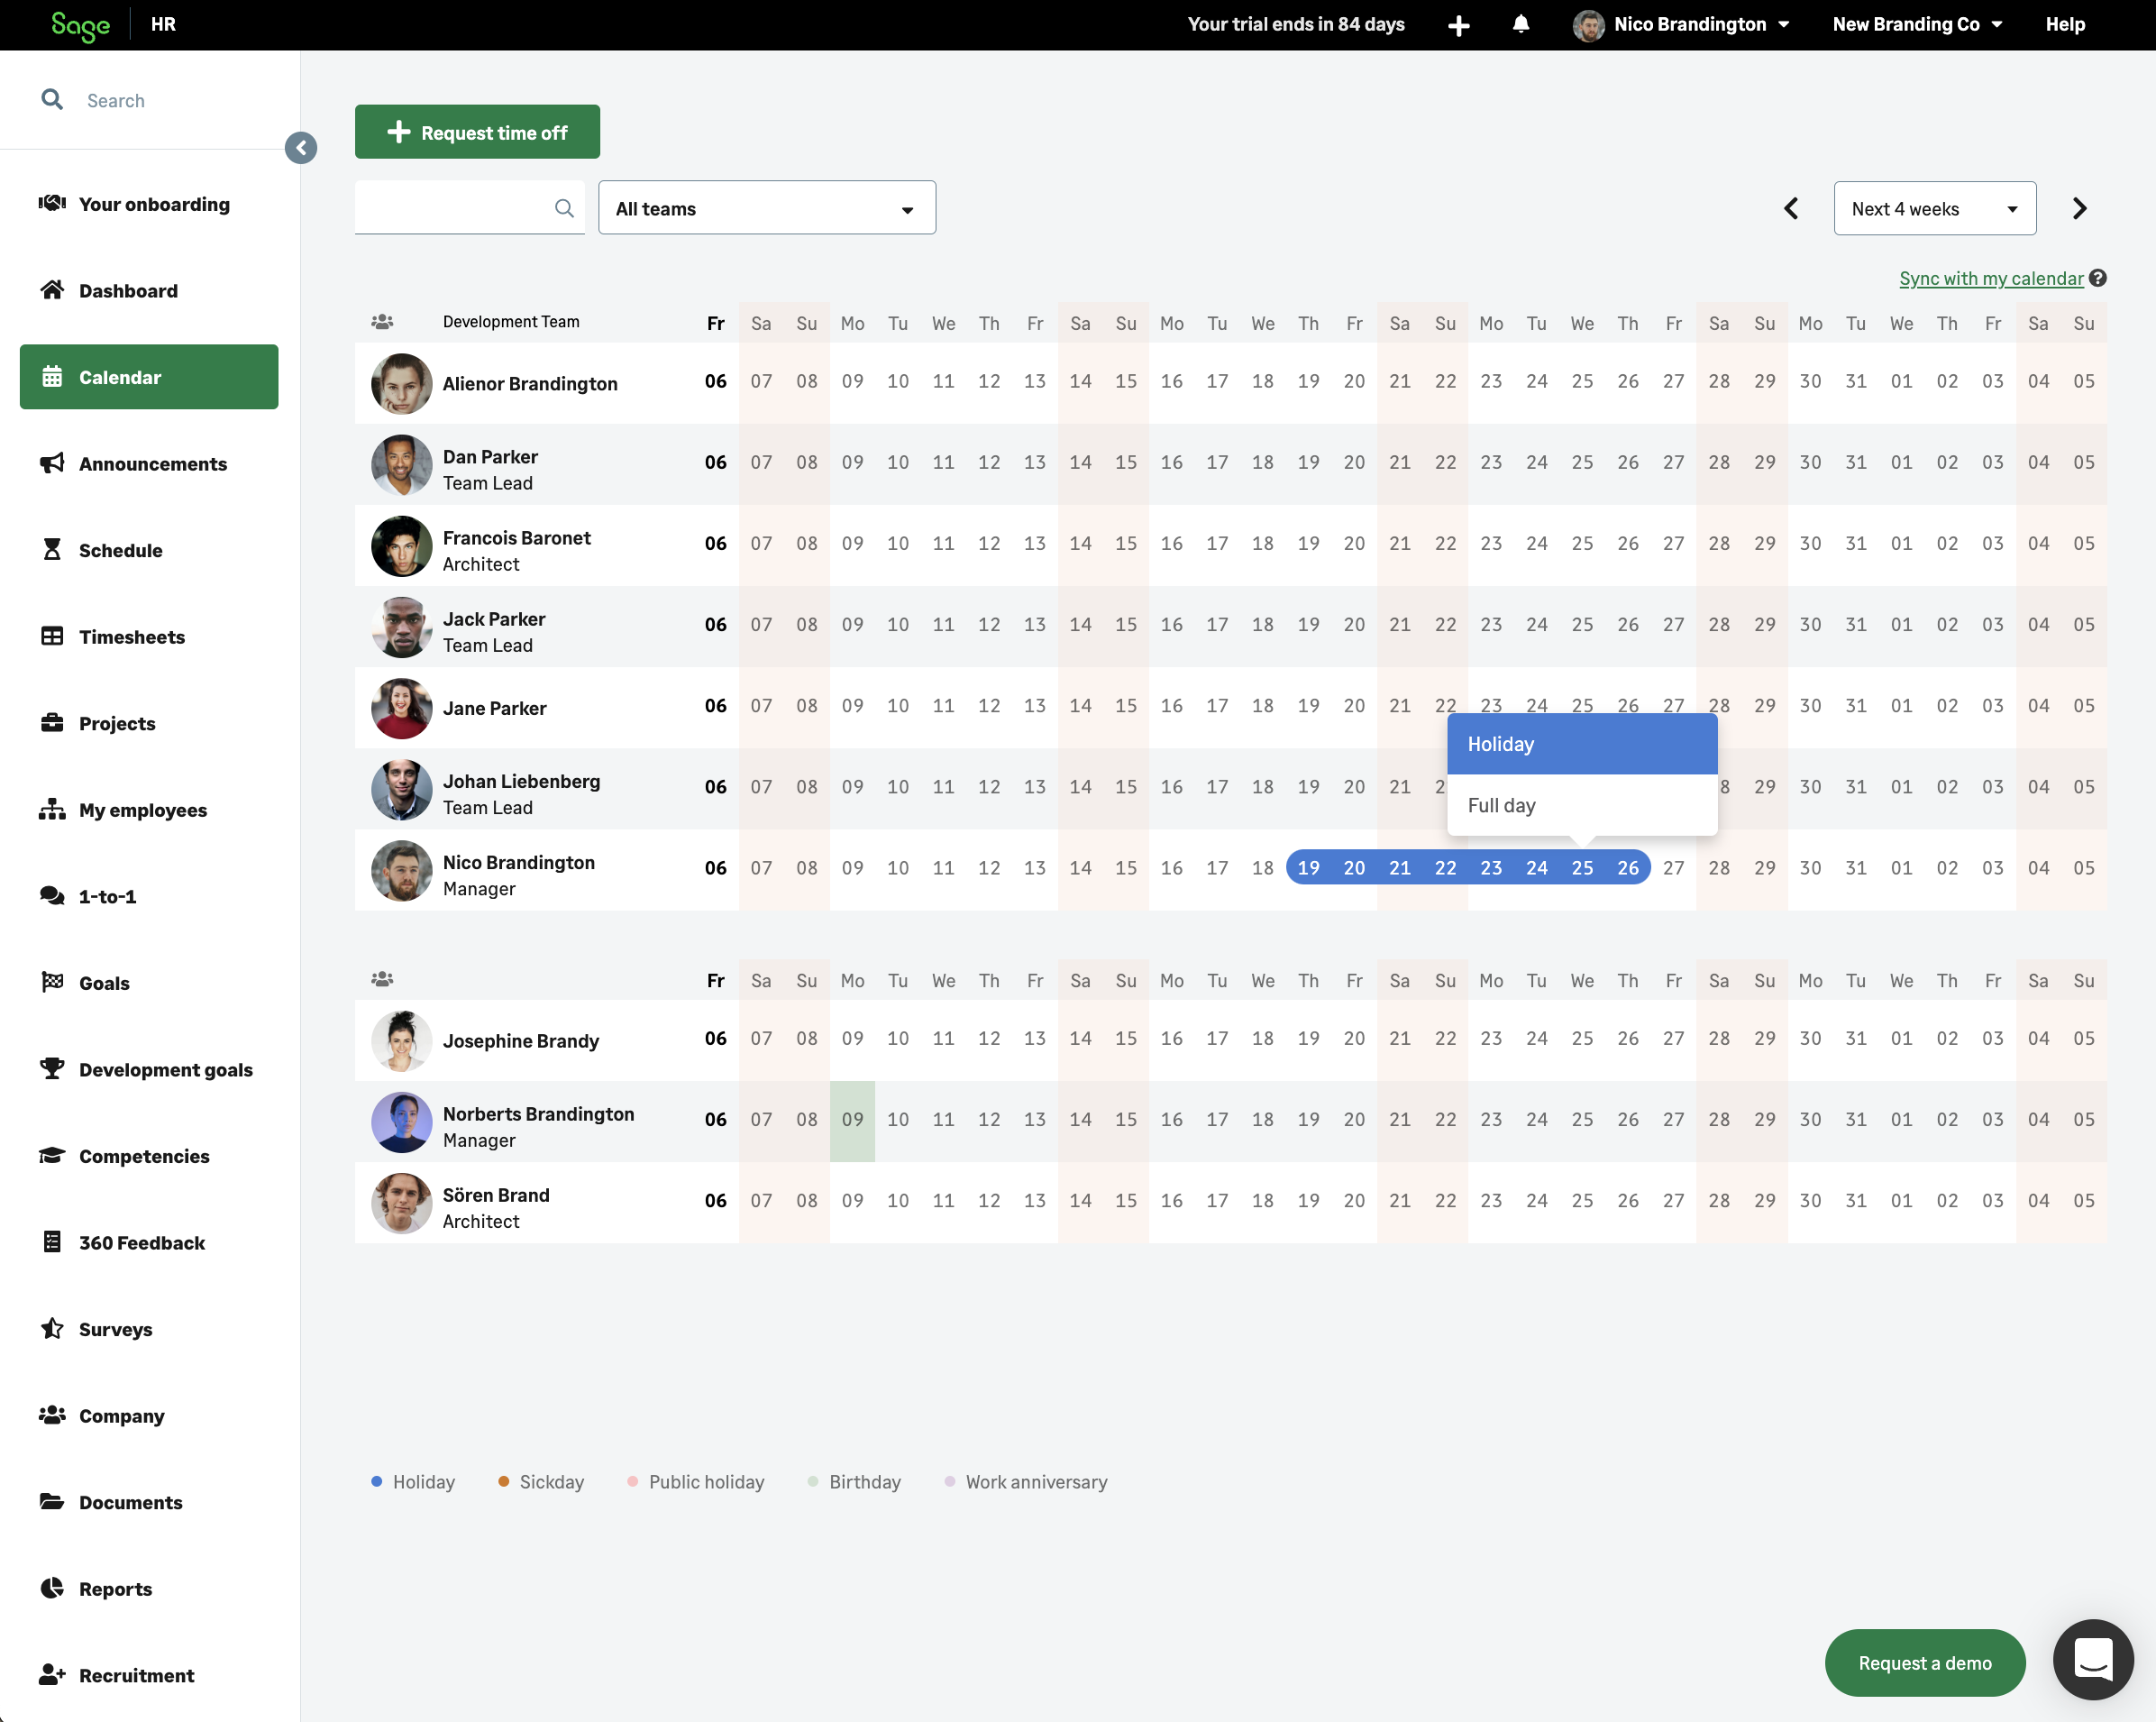Open the All teams dropdown

pyautogui.click(x=767, y=208)
